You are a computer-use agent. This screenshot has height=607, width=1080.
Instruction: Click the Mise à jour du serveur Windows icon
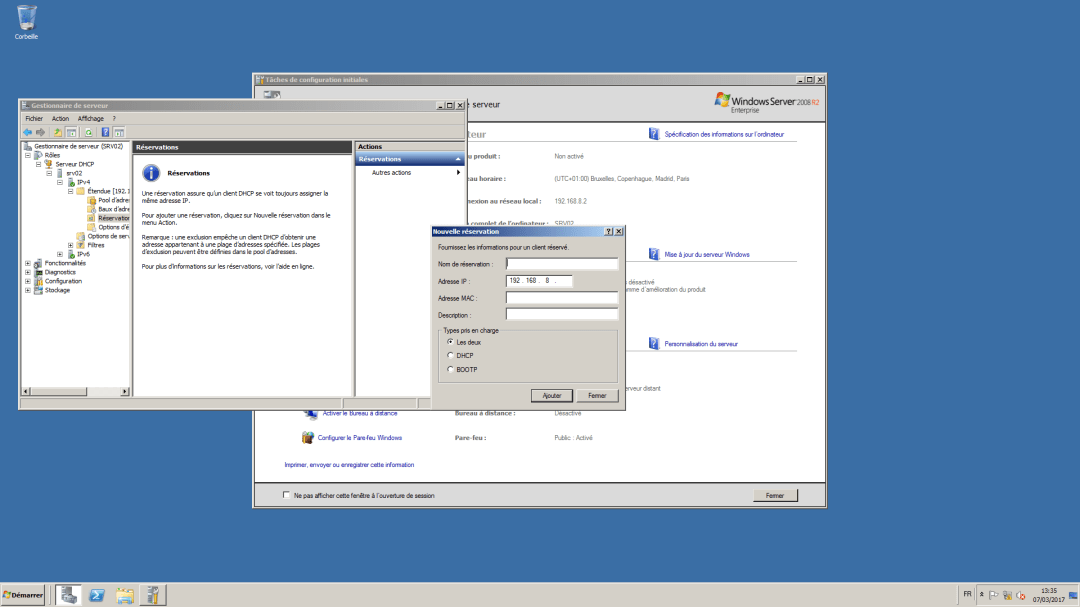tap(652, 254)
